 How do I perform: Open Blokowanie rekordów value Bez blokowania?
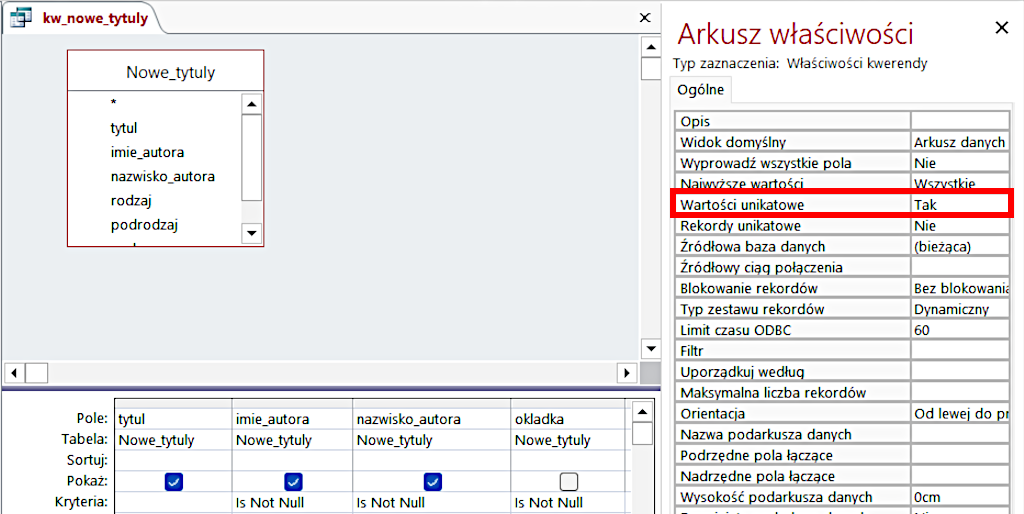[961, 289]
